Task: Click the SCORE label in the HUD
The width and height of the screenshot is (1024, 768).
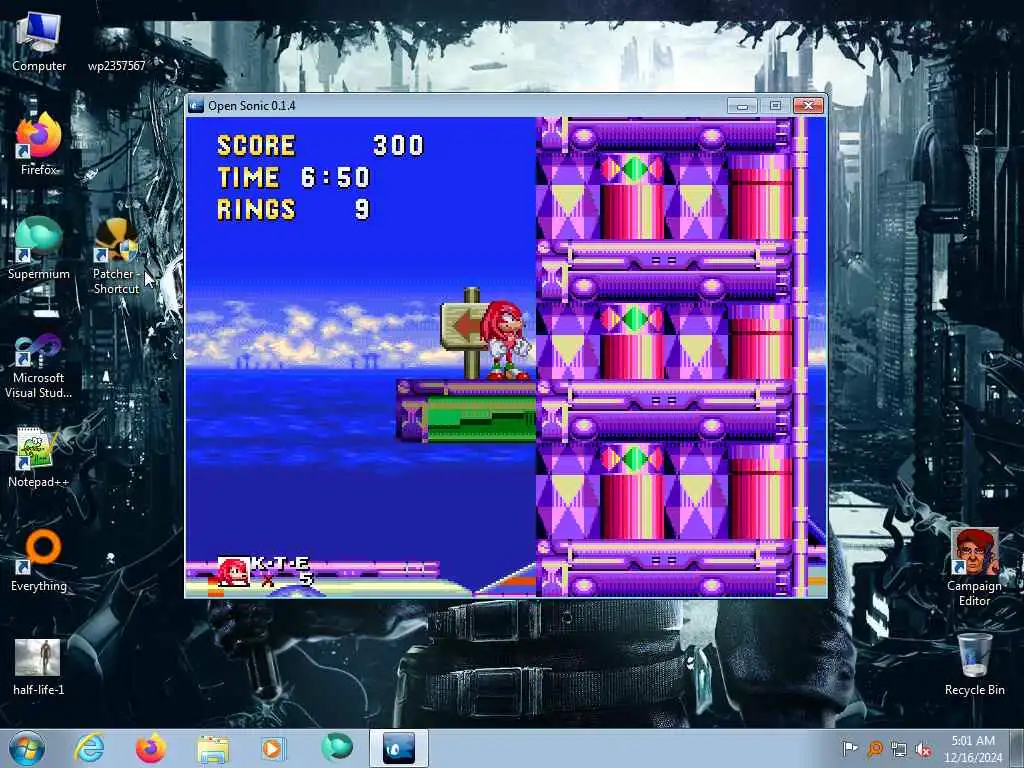Action: point(256,145)
